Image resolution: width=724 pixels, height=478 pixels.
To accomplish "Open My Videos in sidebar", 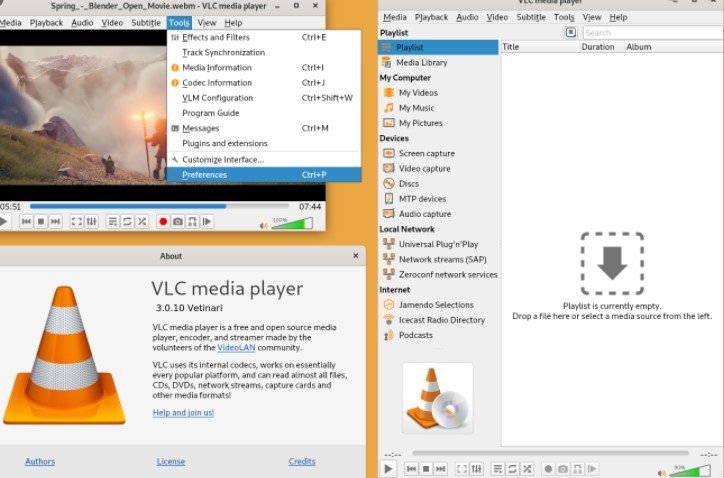I will pos(438,93).
